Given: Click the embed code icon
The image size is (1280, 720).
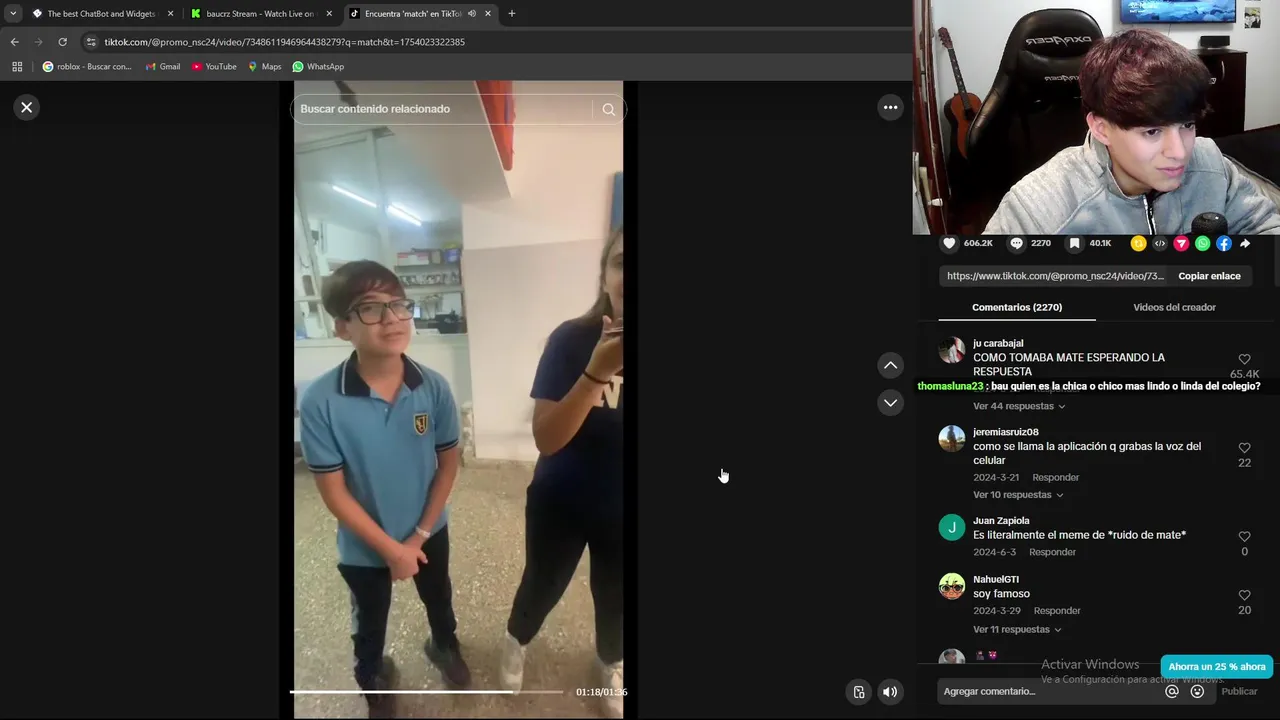Looking at the screenshot, I should (x=1160, y=243).
